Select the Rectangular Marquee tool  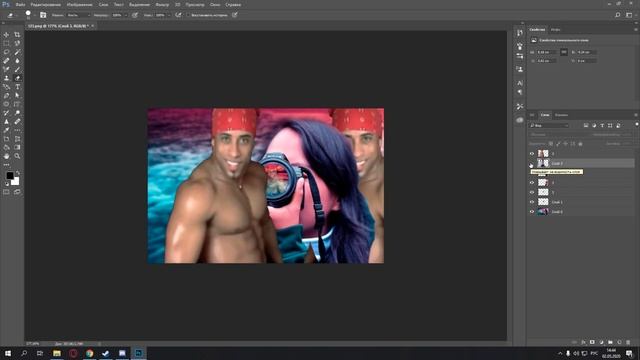coord(6,43)
